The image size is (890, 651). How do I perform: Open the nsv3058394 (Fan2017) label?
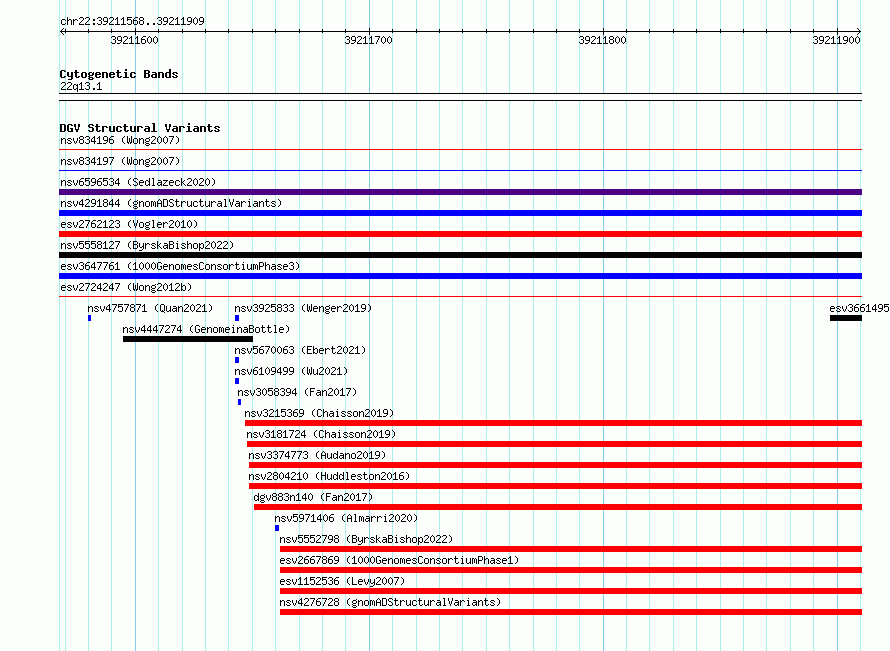(x=297, y=392)
